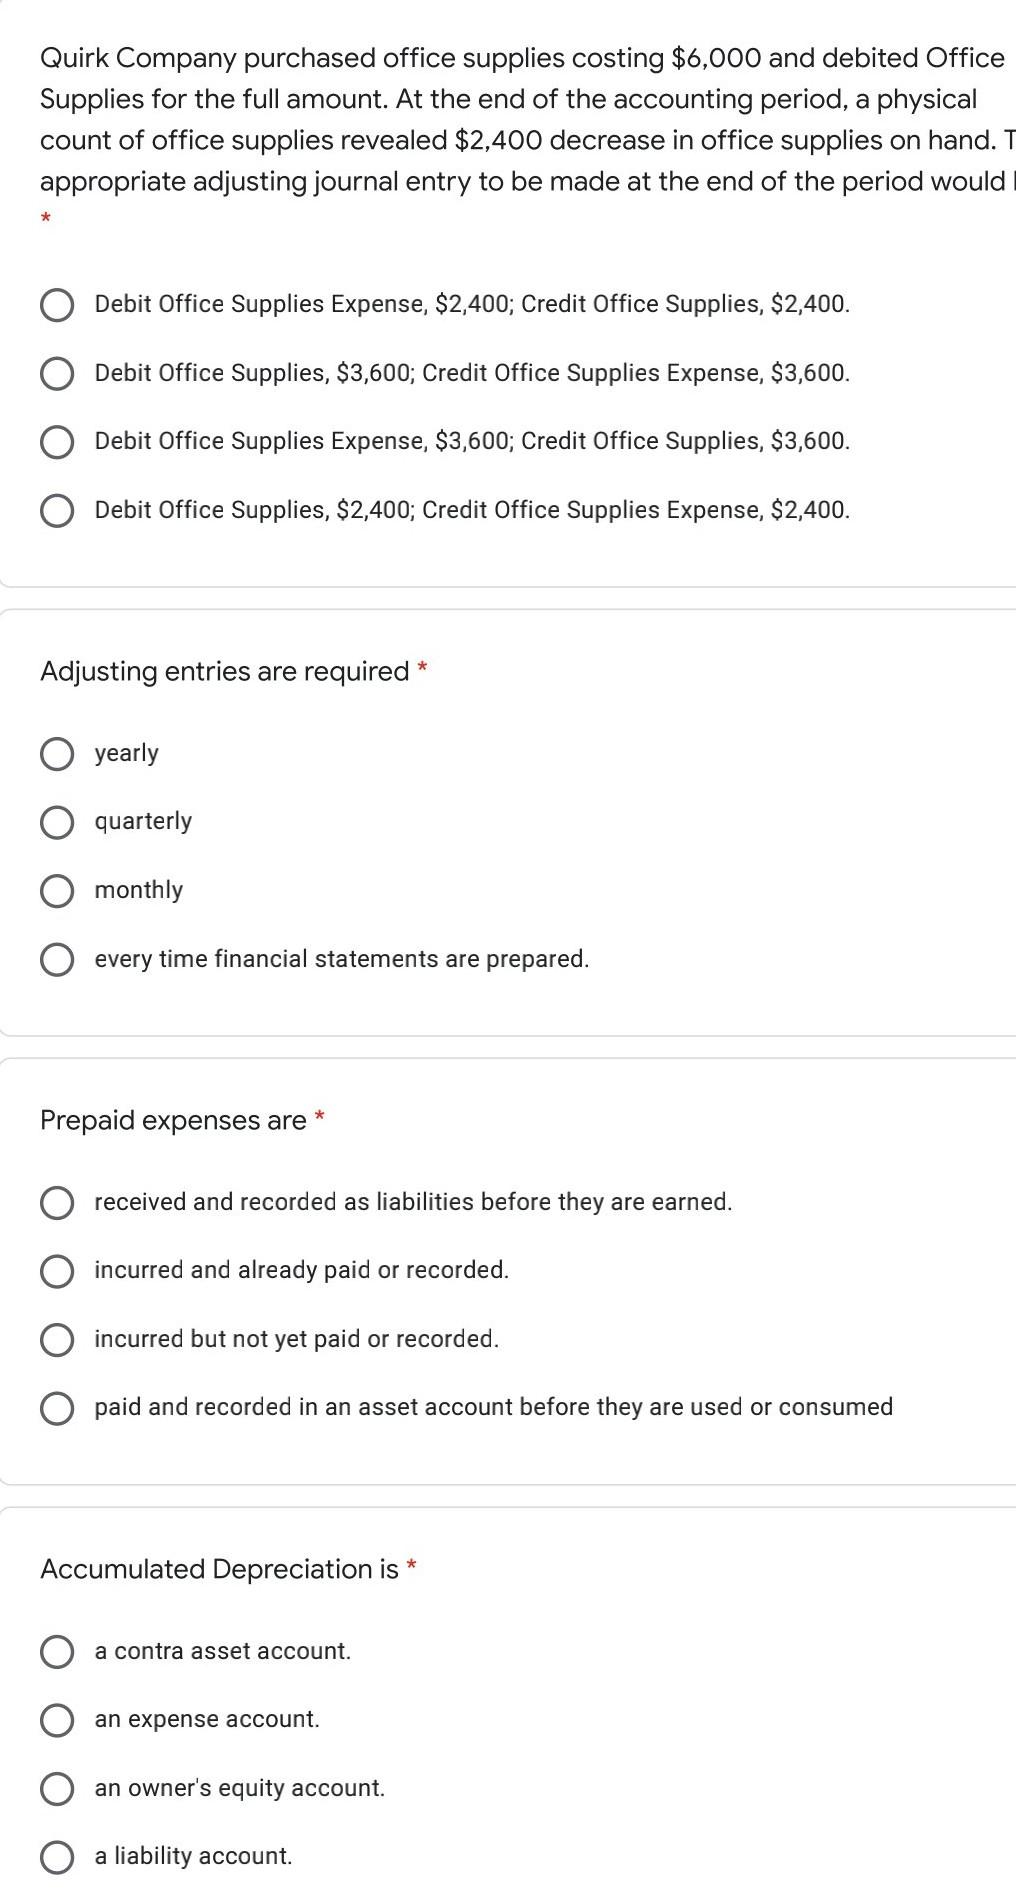
Task: Select "an owner's equity account" option
Action: pos(57,1788)
